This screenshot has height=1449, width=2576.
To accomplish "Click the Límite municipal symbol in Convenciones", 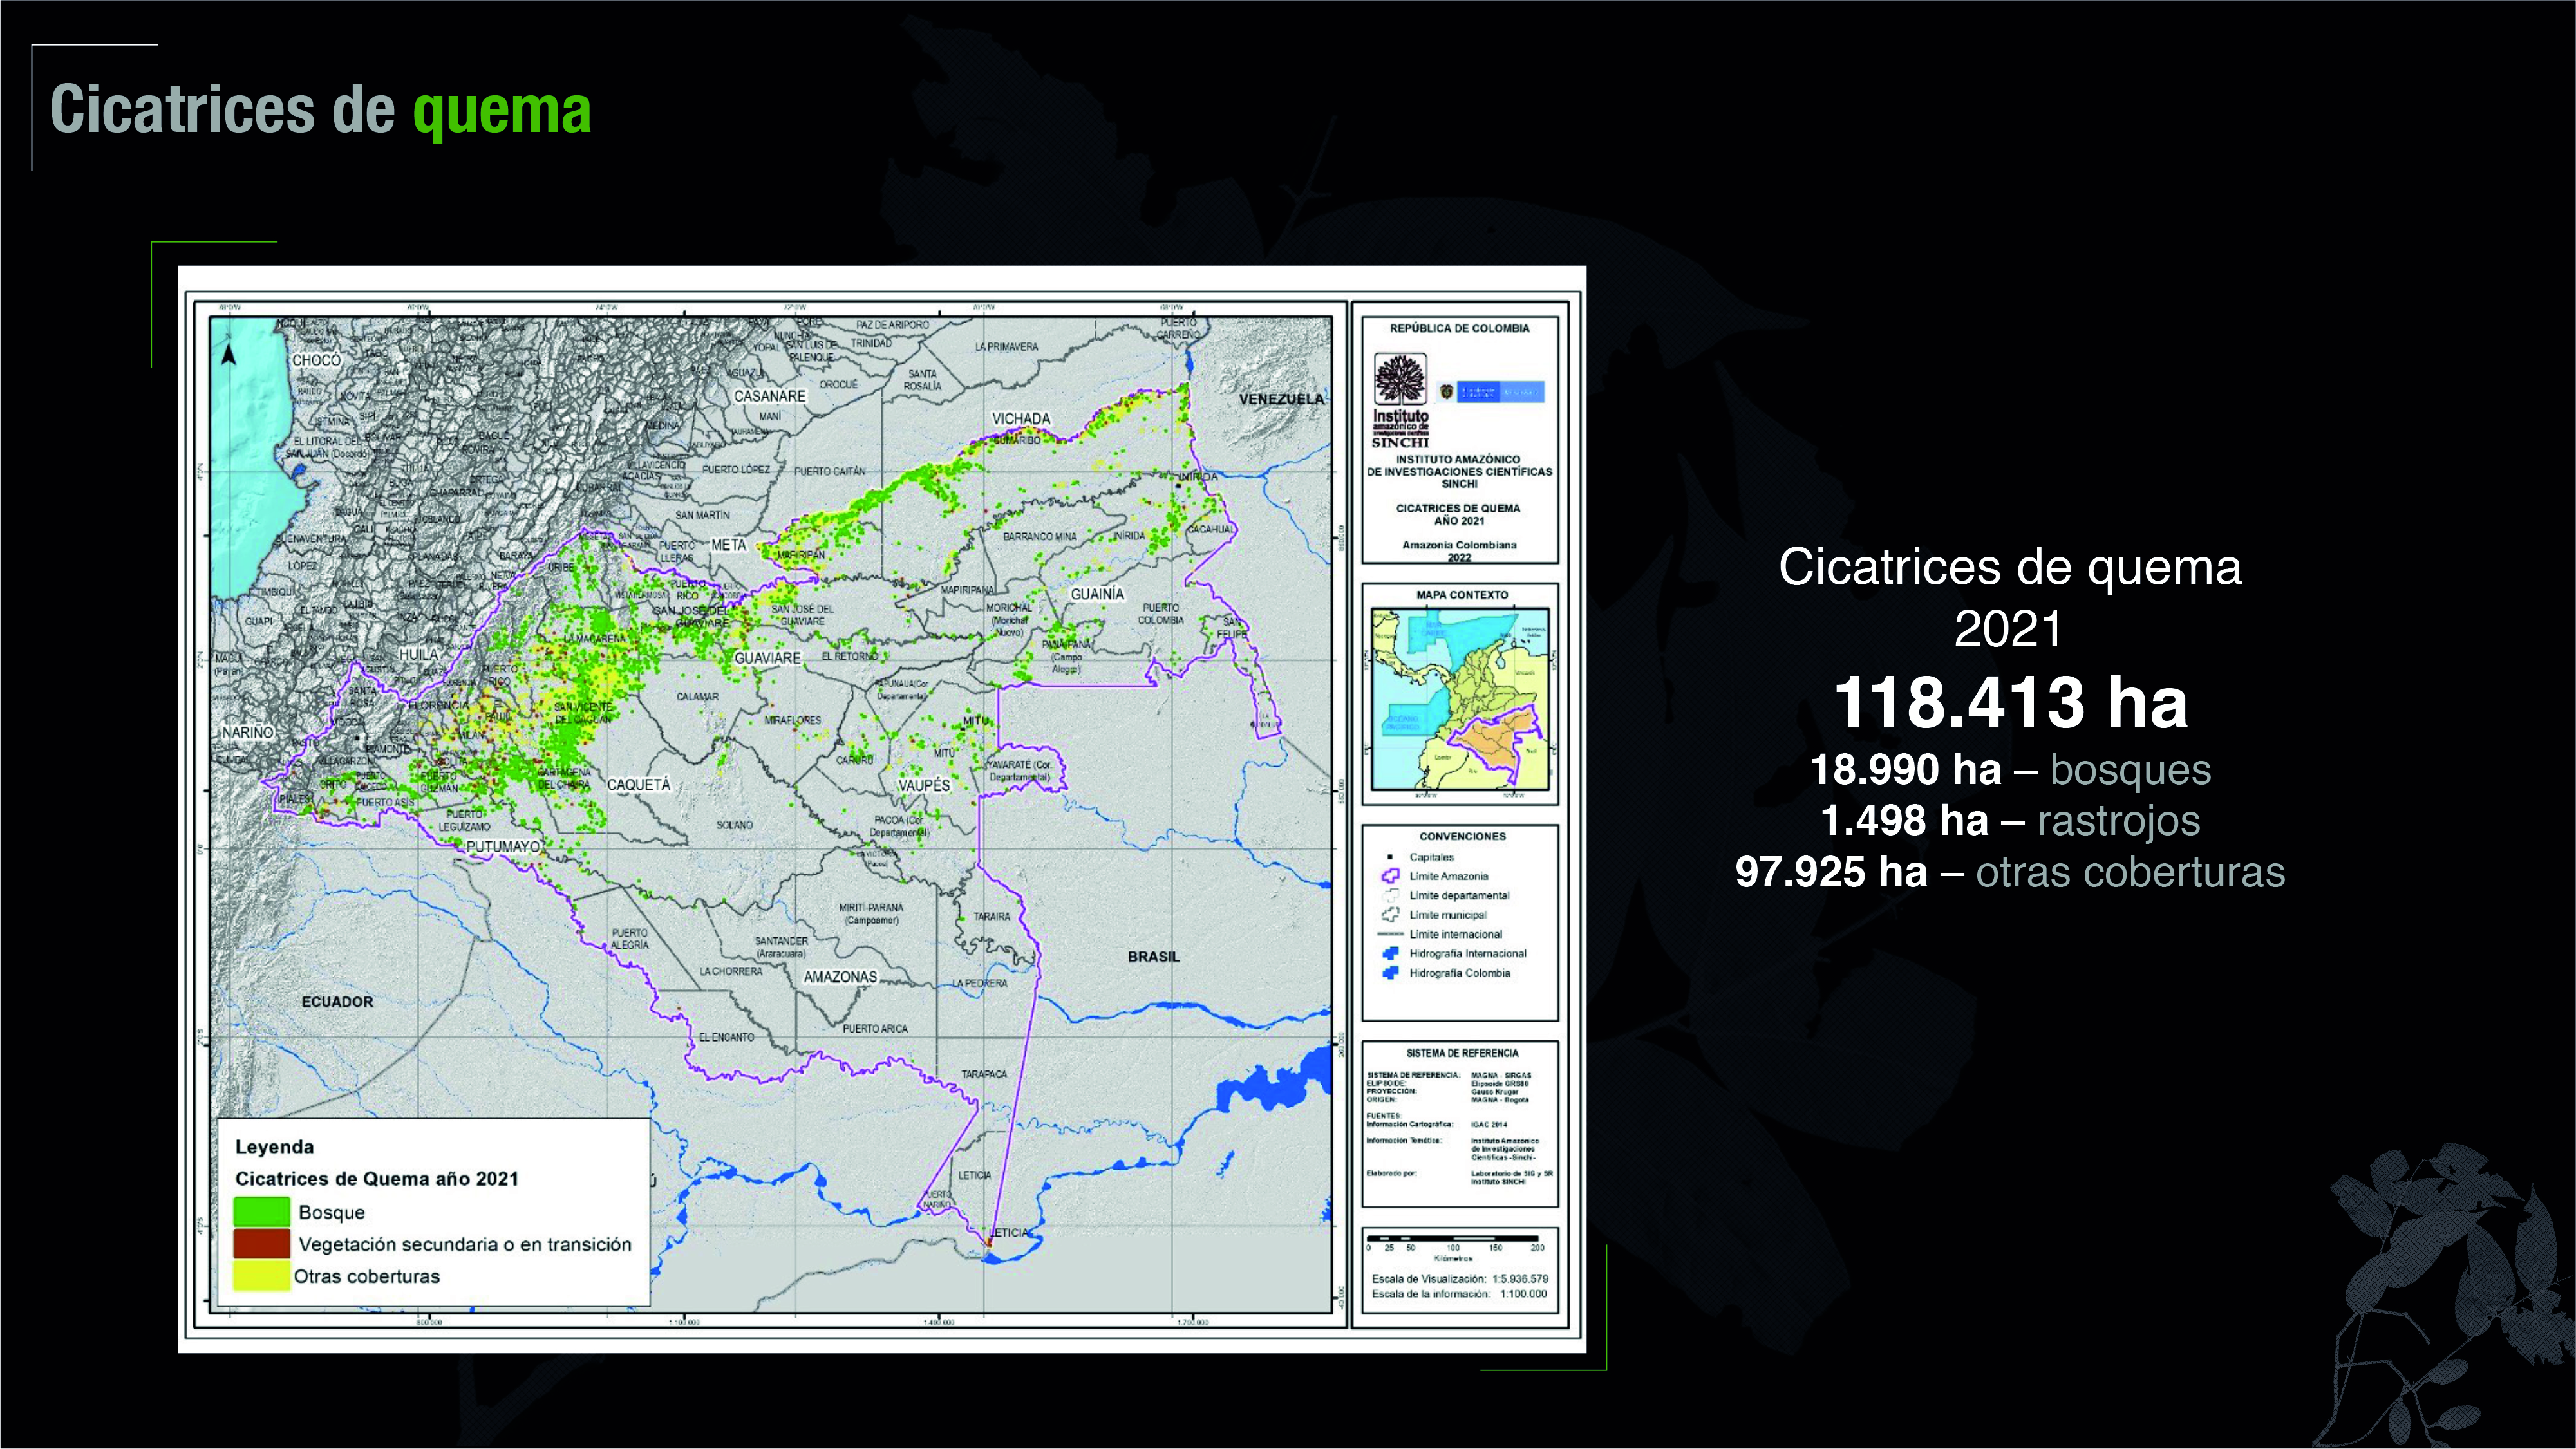I will (1390, 915).
